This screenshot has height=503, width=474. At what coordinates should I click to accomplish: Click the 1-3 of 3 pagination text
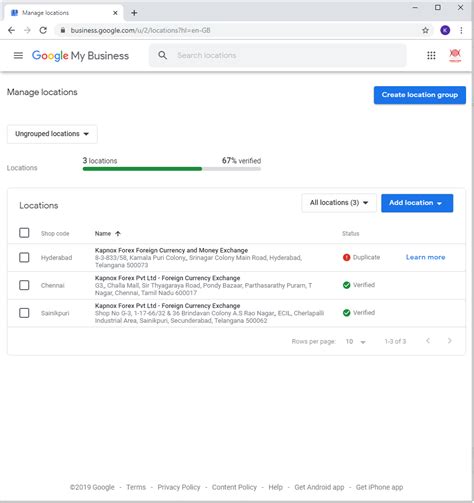395,341
